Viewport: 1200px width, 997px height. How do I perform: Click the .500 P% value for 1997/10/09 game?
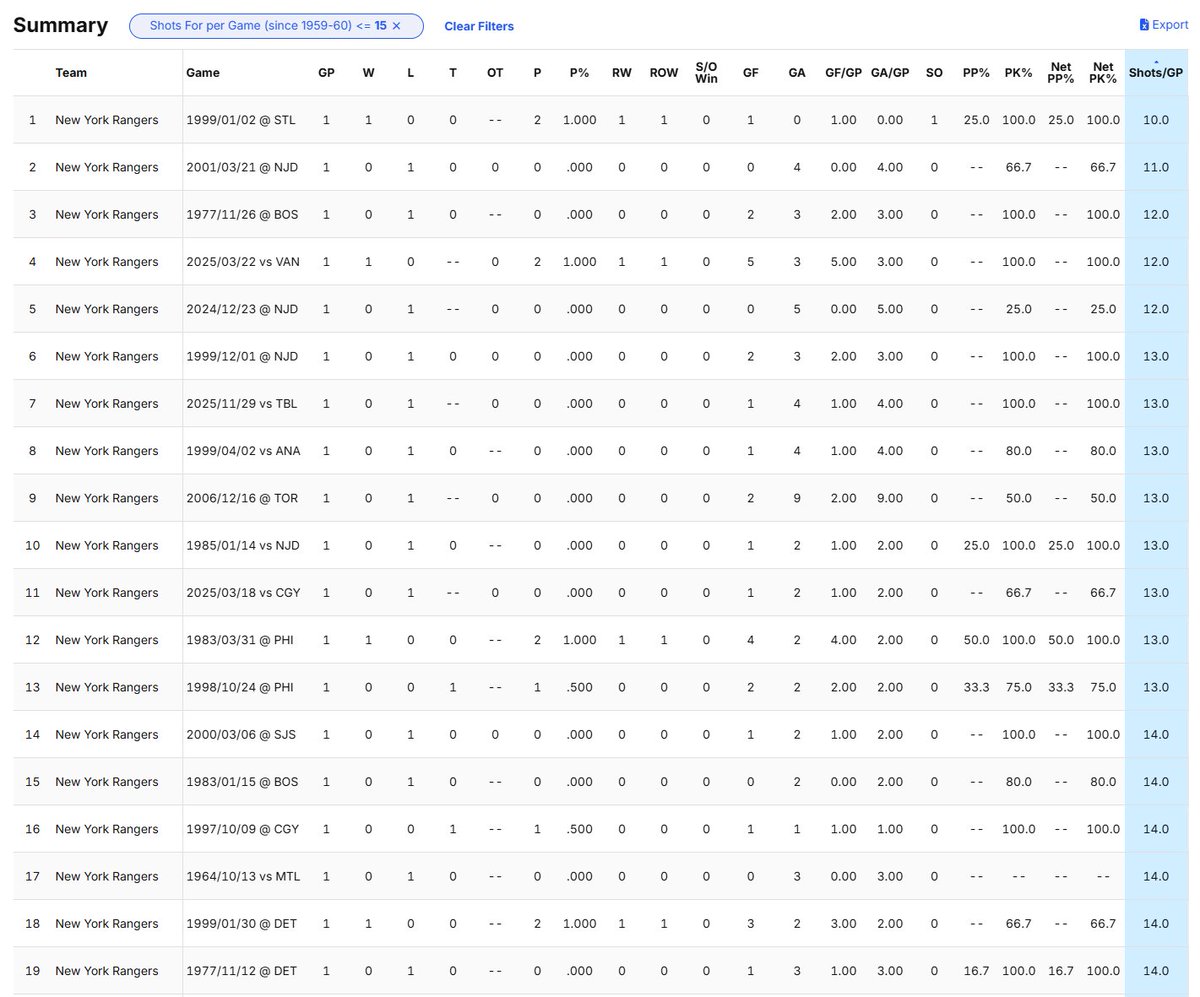click(579, 829)
